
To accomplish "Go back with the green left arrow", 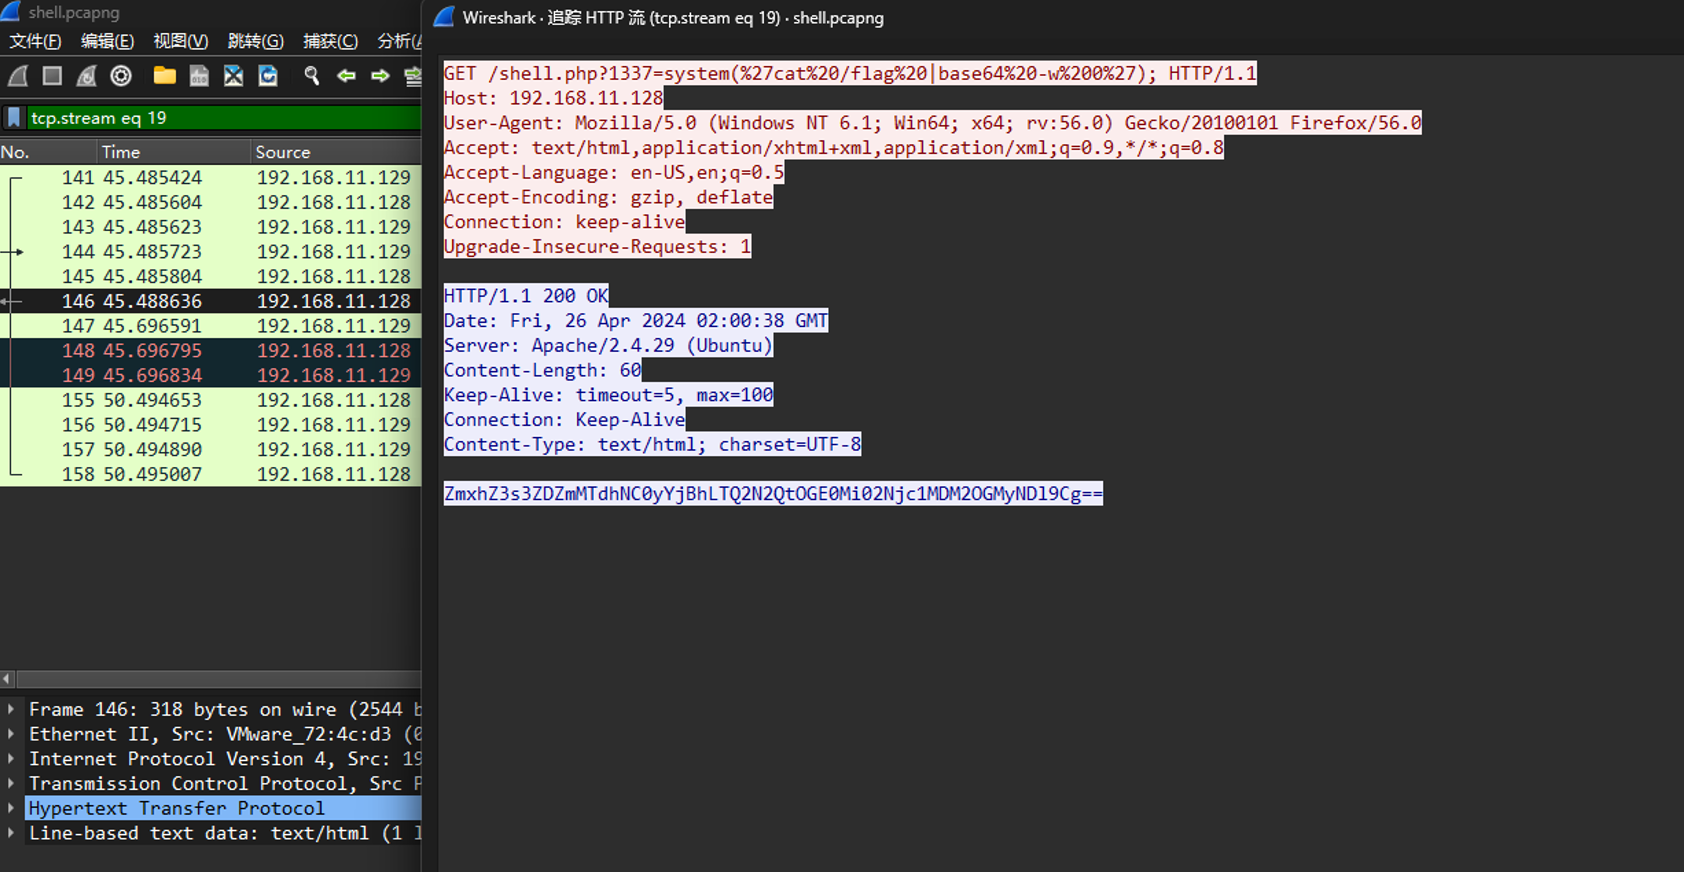I will 346,76.
